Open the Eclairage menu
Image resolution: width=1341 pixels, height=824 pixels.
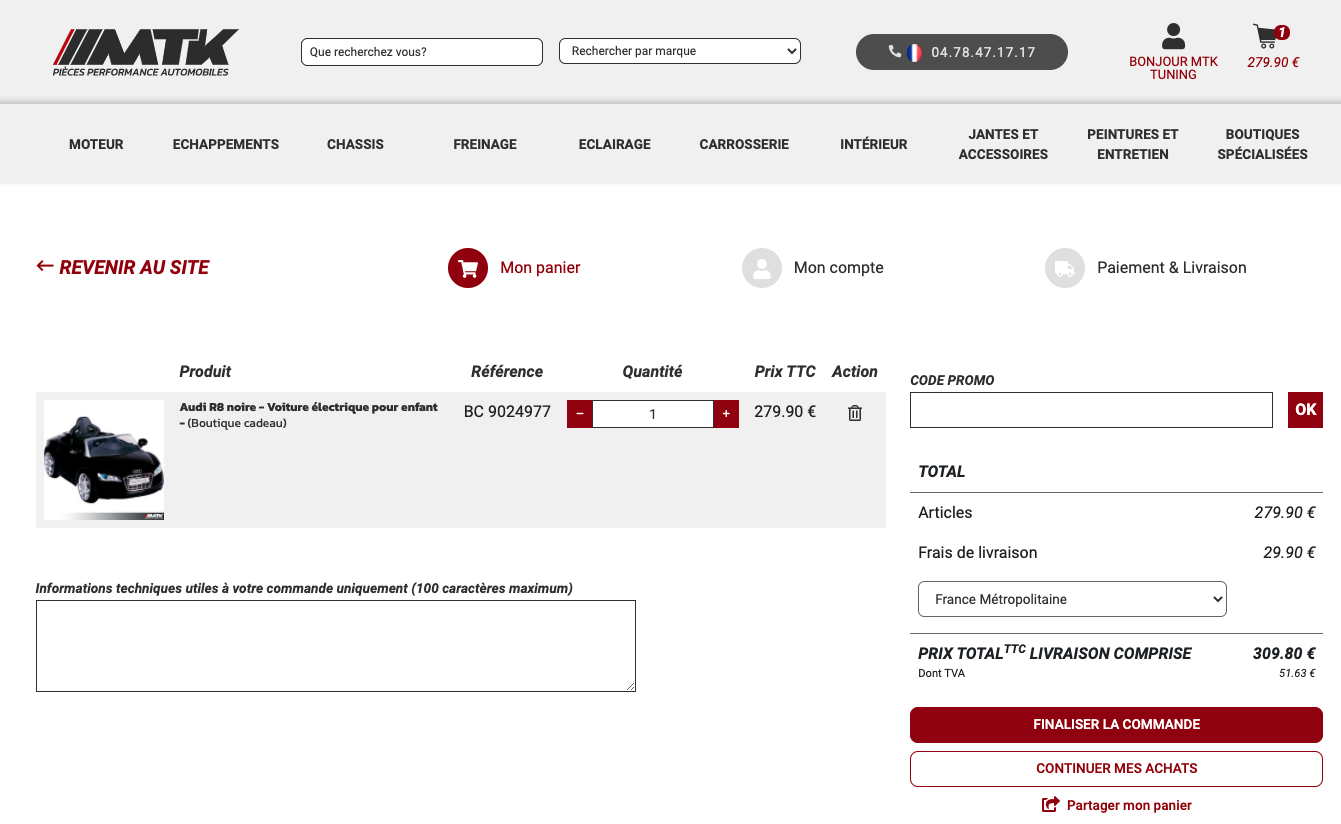[615, 144]
